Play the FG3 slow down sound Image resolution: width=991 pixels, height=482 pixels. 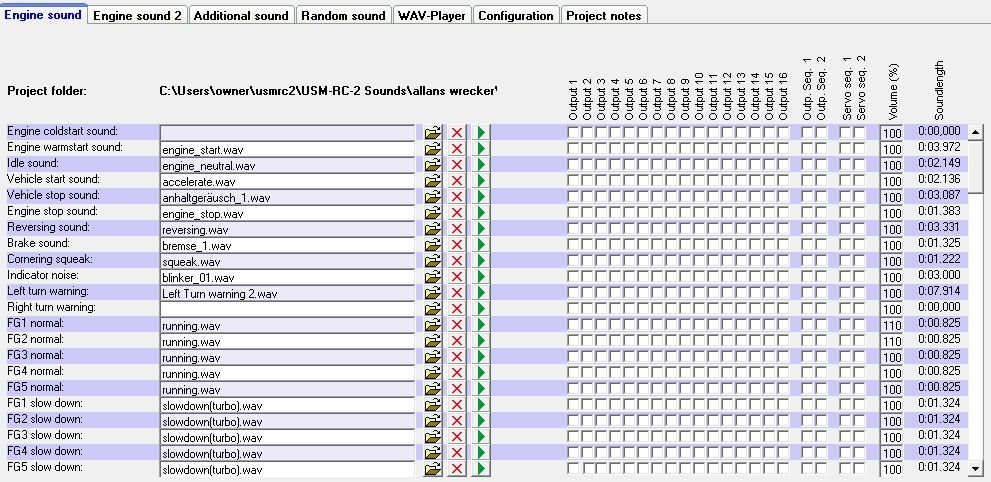click(481, 436)
